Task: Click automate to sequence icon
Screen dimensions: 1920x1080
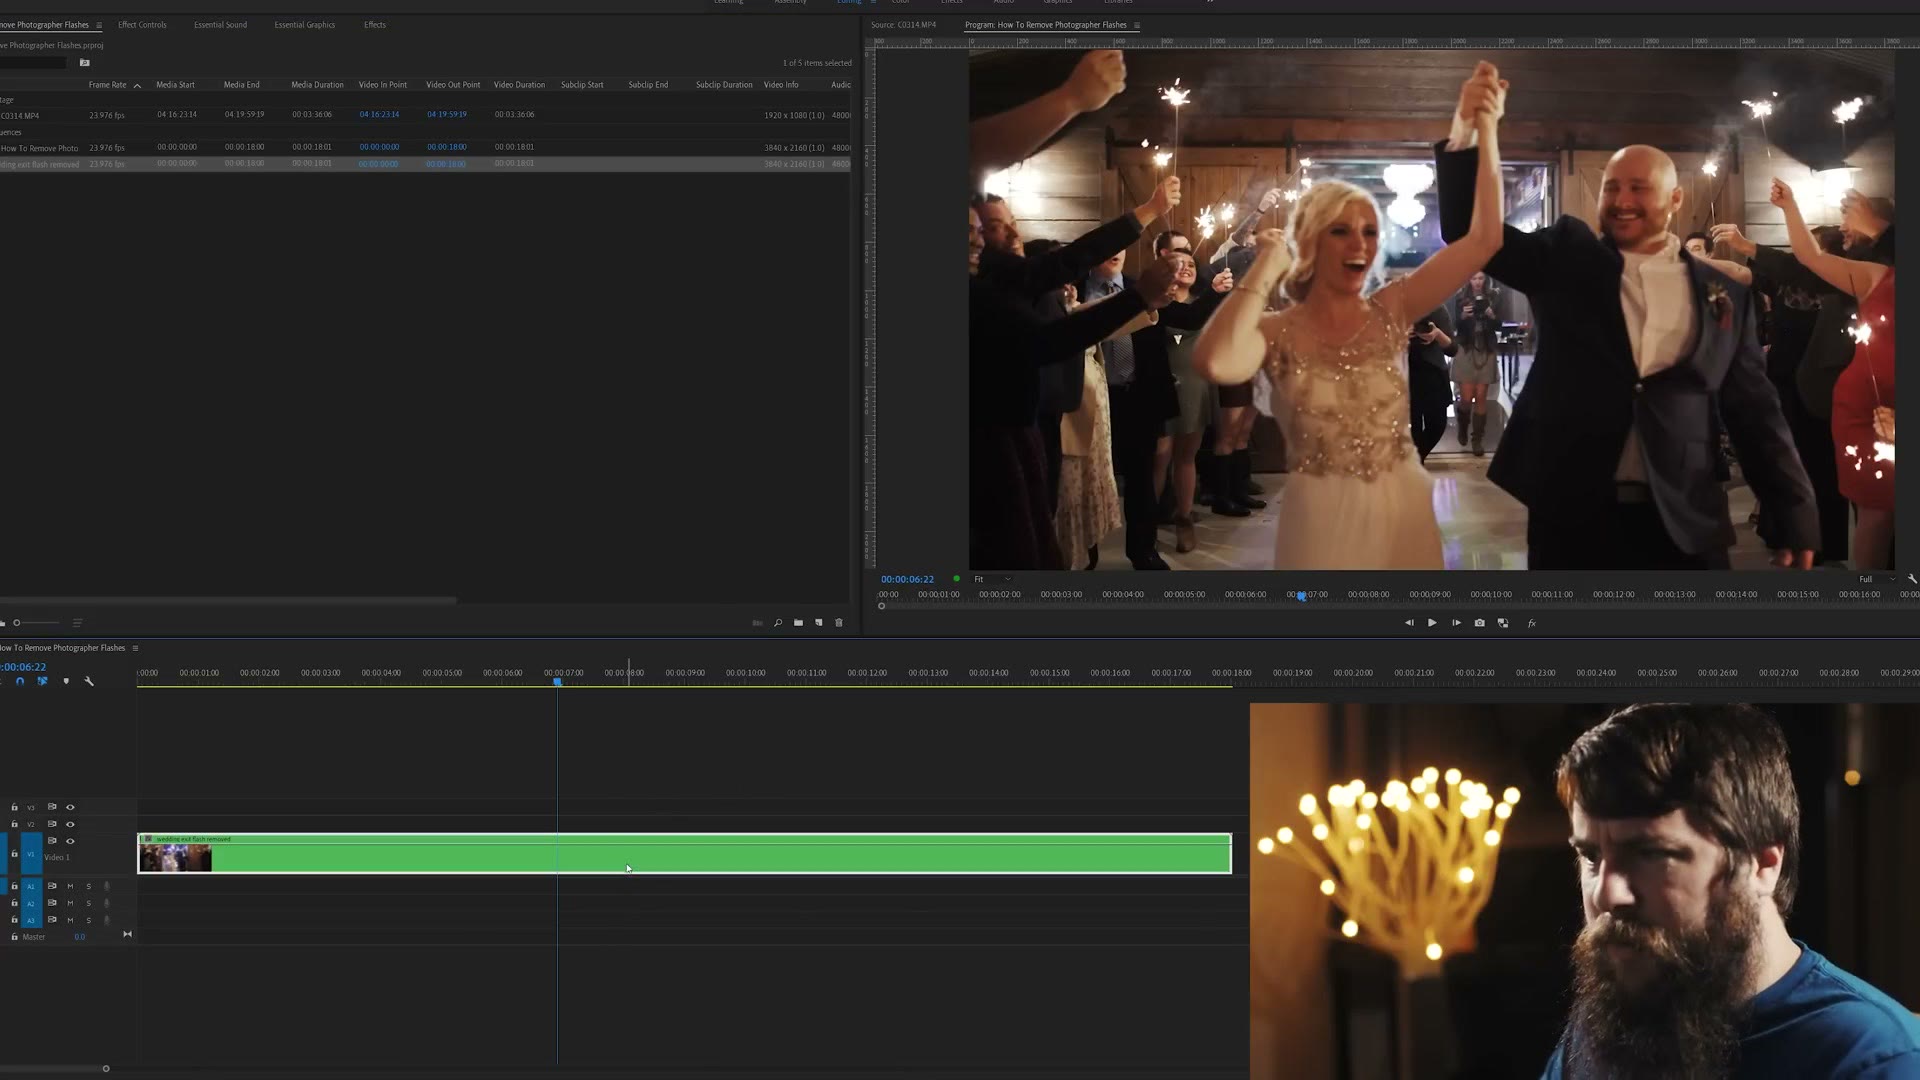Action: pos(757,623)
